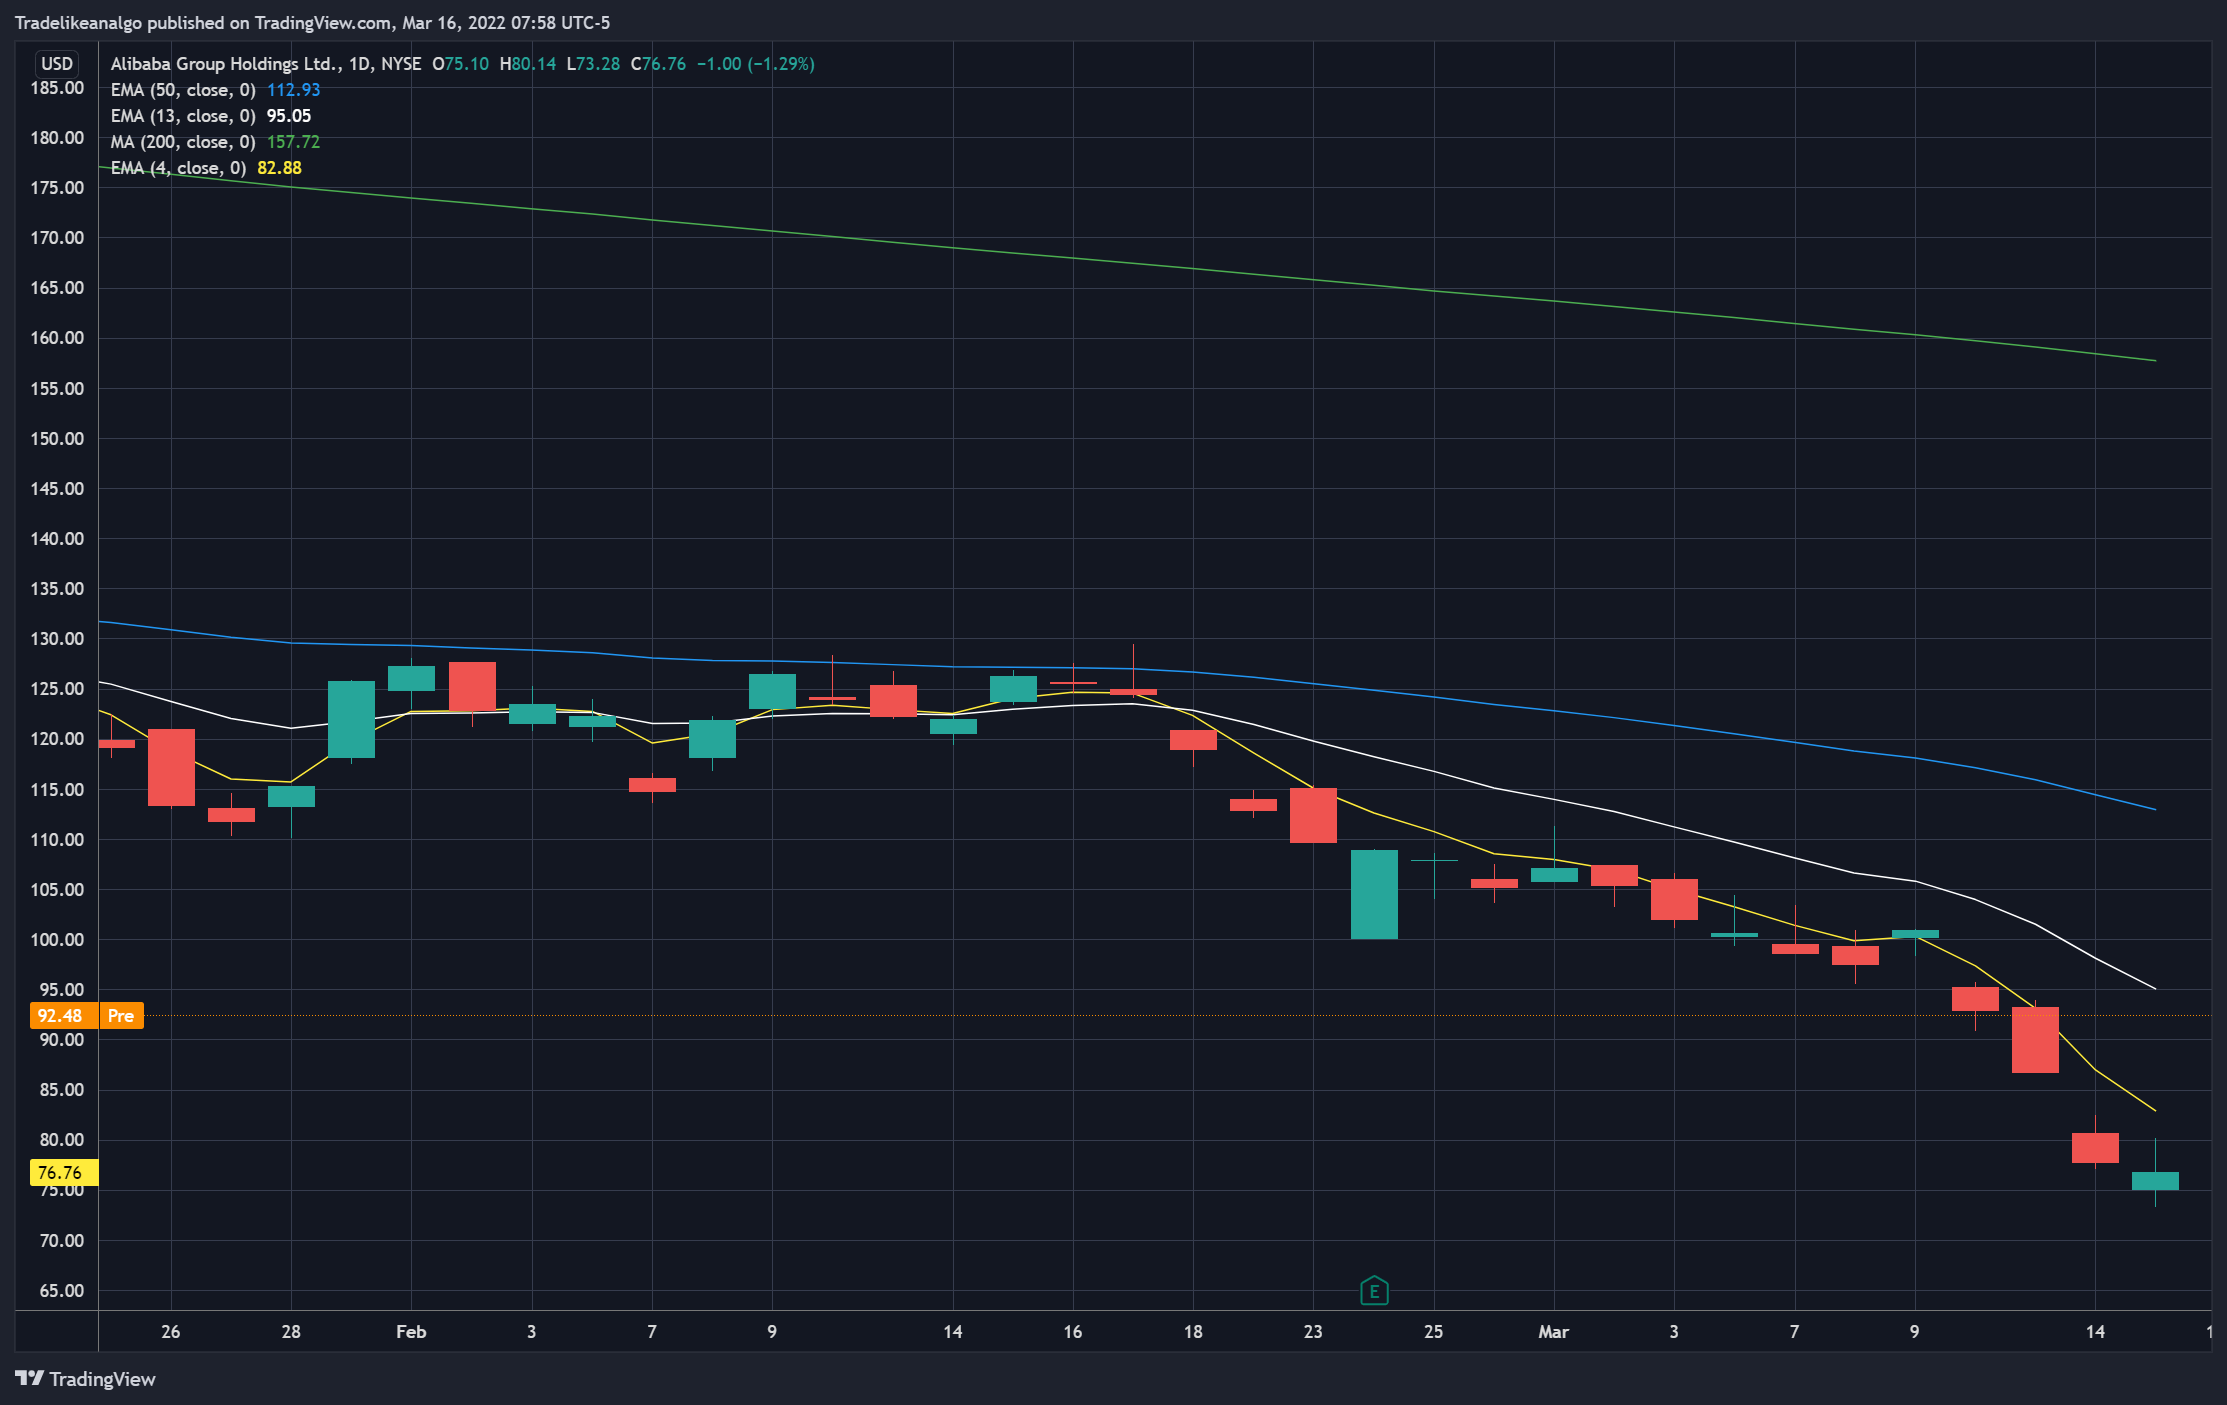Click the 'Mar' label on time axis
The width and height of the screenshot is (2227, 1405).
click(1553, 1332)
